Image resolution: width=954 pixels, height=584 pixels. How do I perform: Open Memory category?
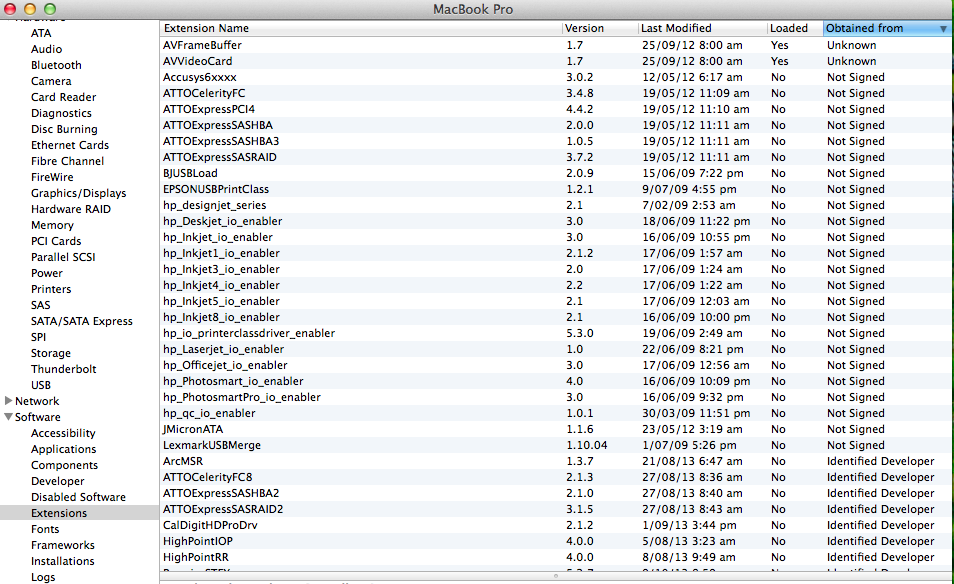click(52, 225)
